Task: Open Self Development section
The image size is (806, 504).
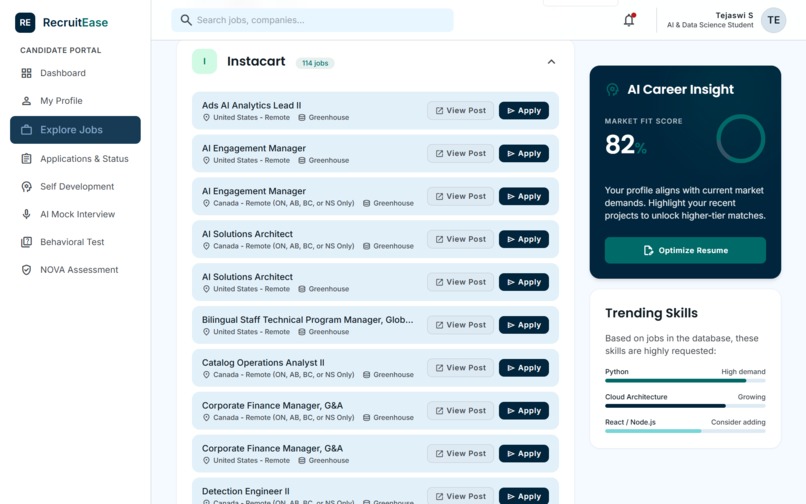Action: (75, 187)
